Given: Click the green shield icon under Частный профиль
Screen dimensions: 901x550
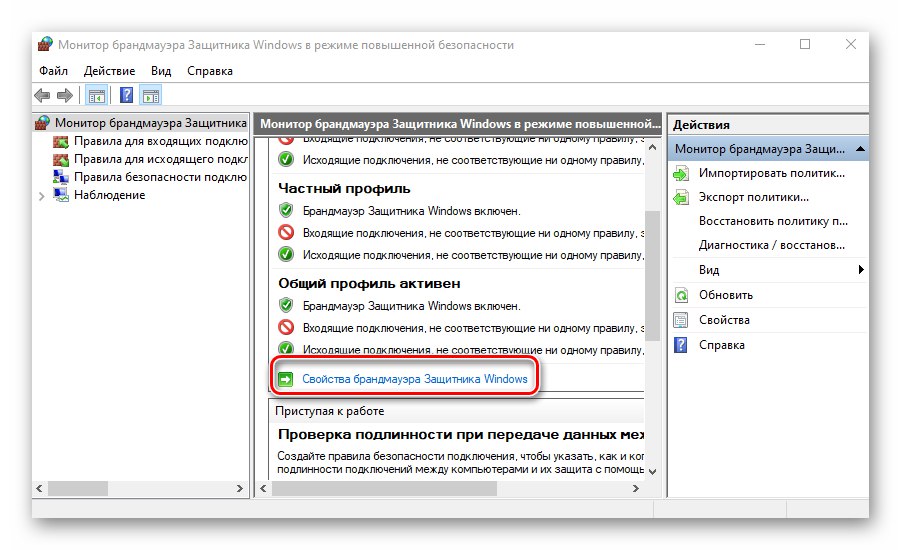Looking at the screenshot, I should point(286,210).
